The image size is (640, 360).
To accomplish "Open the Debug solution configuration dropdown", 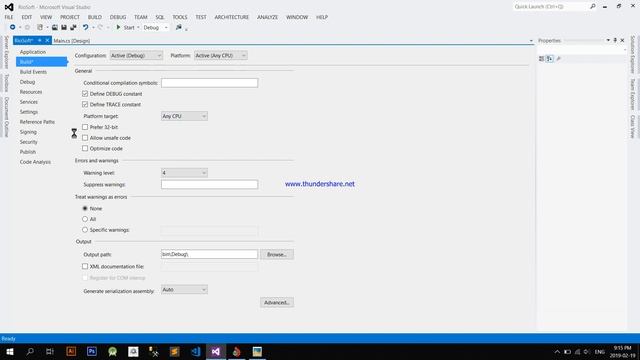I will (x=155, y=27).
